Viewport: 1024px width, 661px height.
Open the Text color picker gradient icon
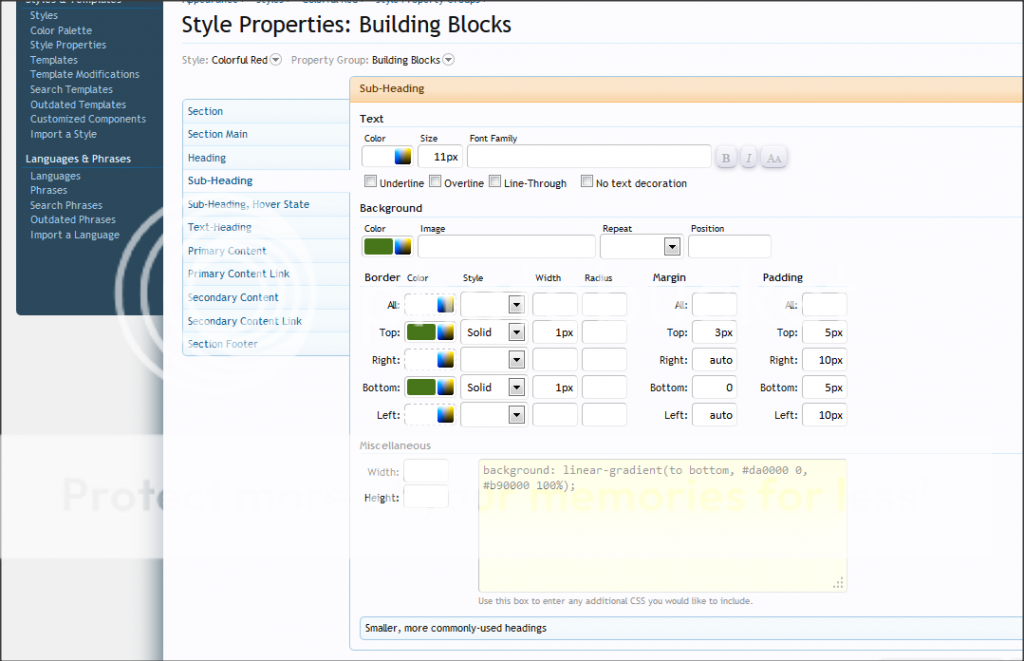click(x=402, y=156)
